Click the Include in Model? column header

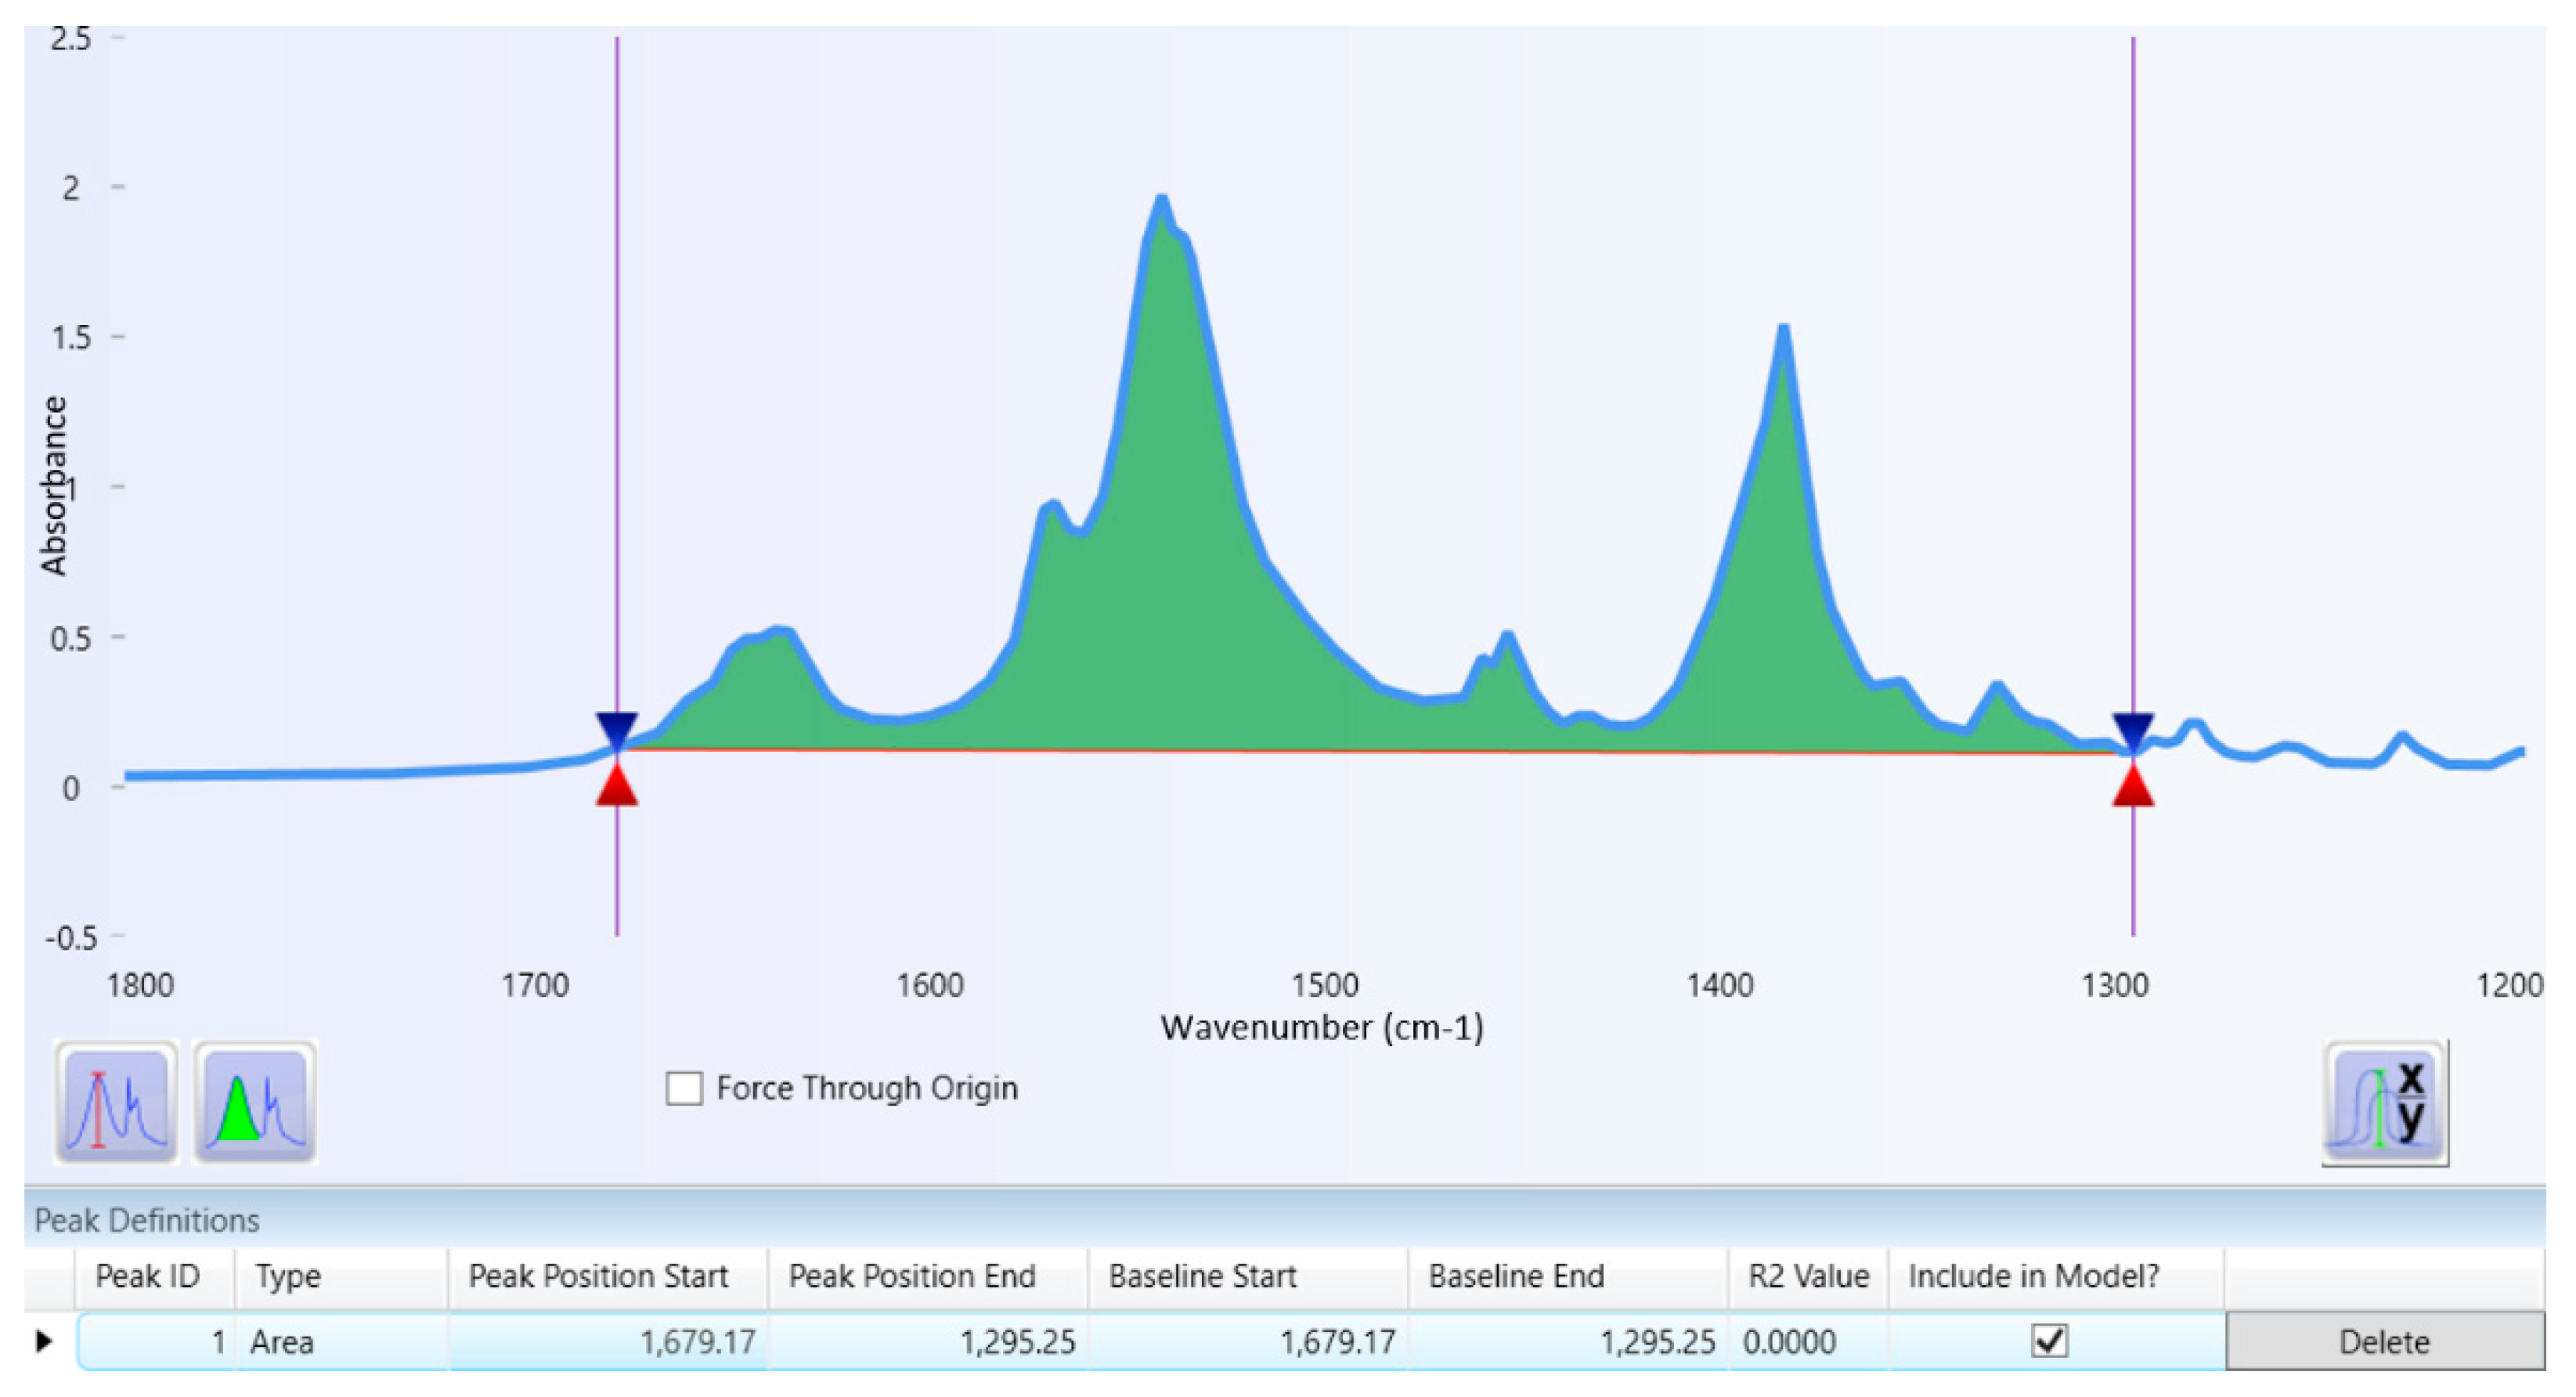[x=2033, y=1276]
